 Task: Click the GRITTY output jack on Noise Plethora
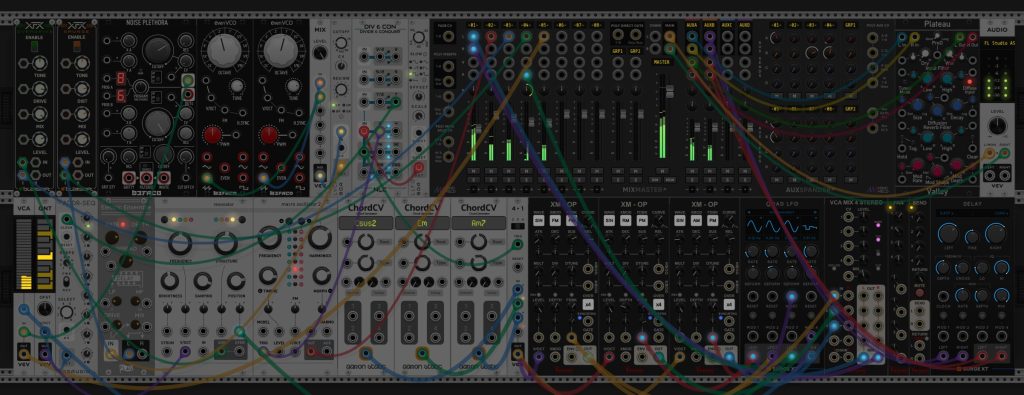(x=130, y=178)
